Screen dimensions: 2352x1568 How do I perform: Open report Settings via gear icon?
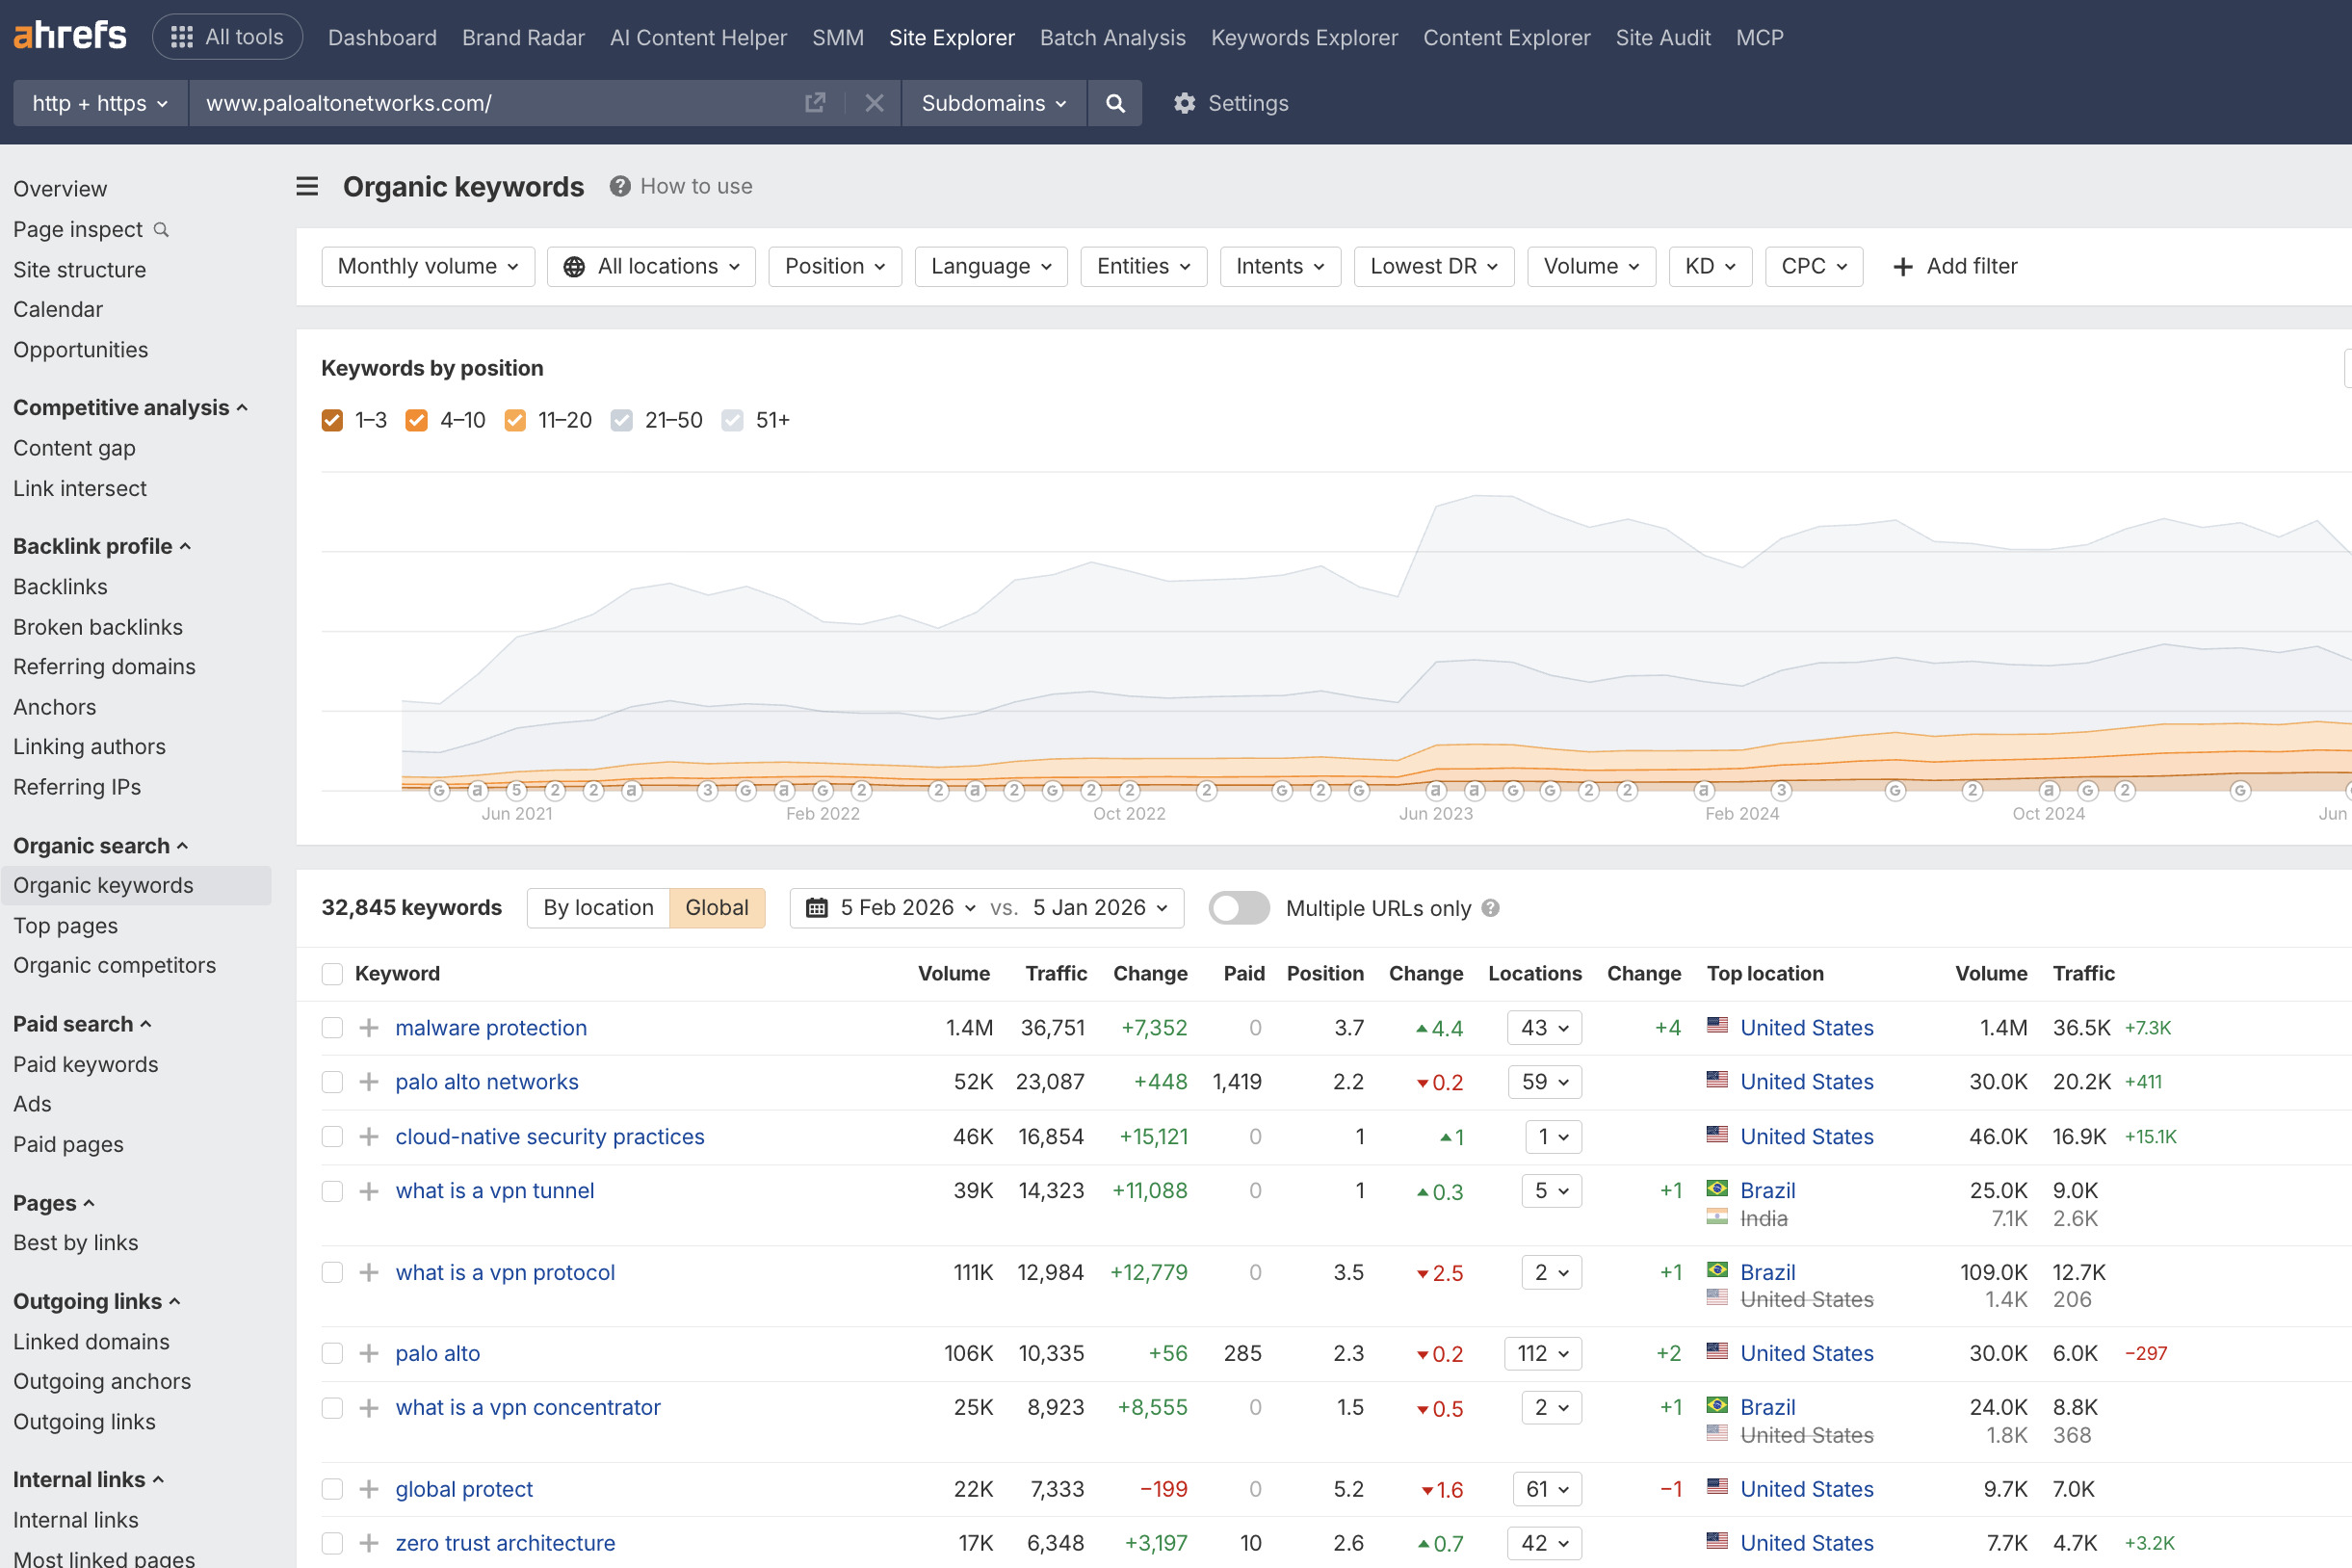(x=1184, y=103)
